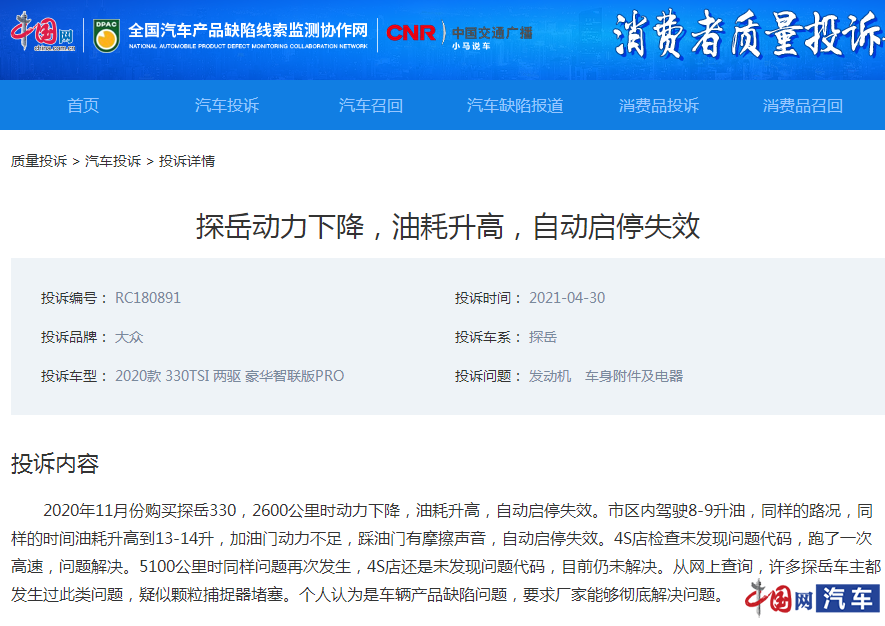Click the 质量投诉 breadcrumb link
Viewport: 885px width, 626px height.
click(x=39, y=161)
